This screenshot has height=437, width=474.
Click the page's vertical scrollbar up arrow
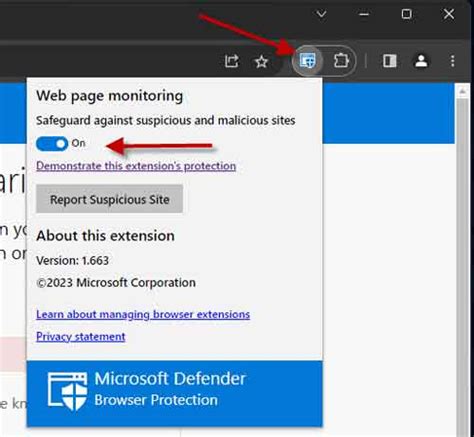coord(462,91)
